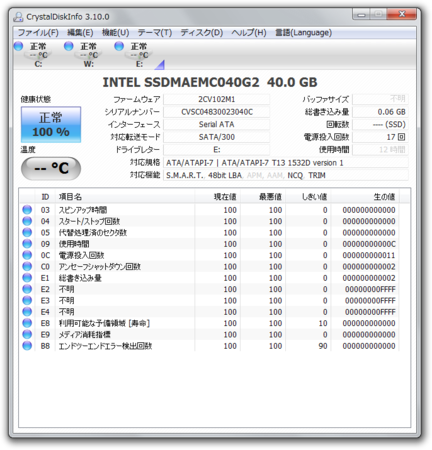Click raw value 000000000011

tap(369, 255)
